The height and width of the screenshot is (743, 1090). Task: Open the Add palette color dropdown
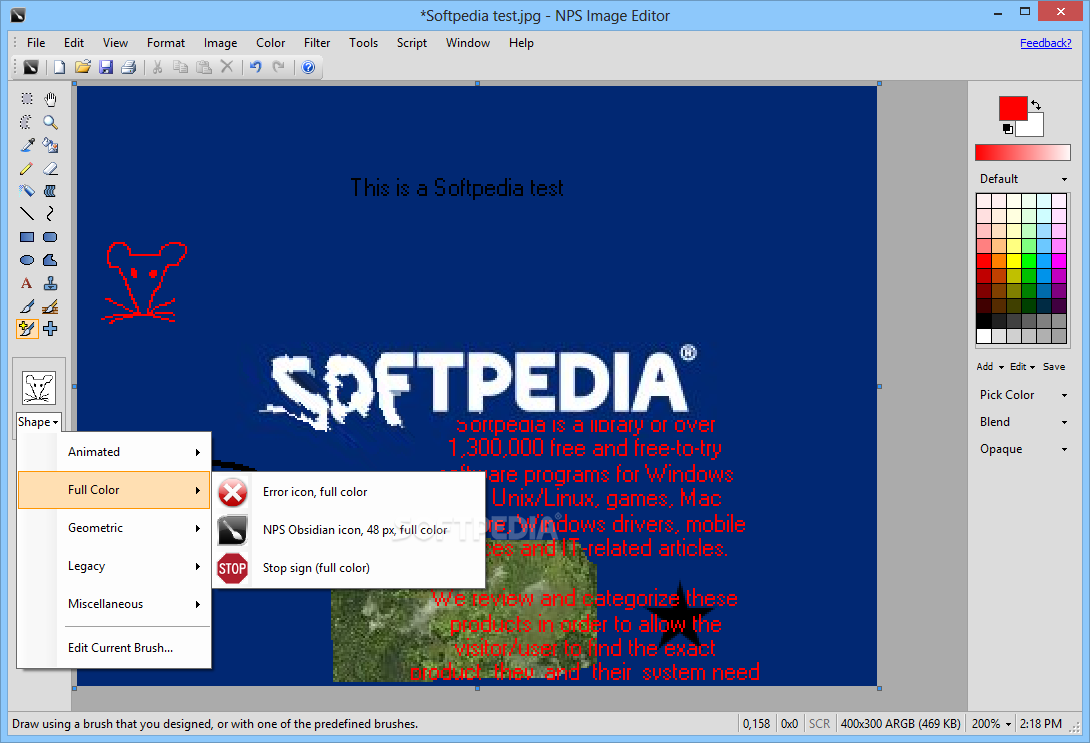990,366
